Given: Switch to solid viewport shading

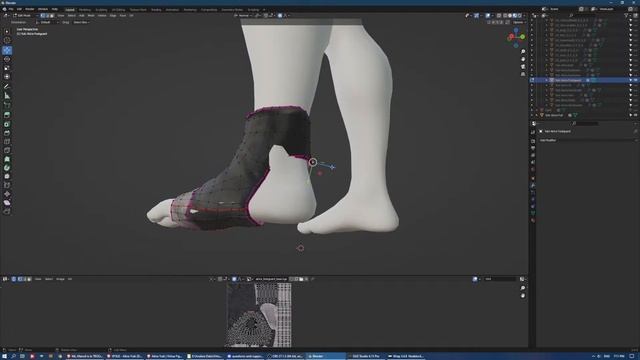Looking at the screenshot, I should pyautogui.click(x=510, y=16).
